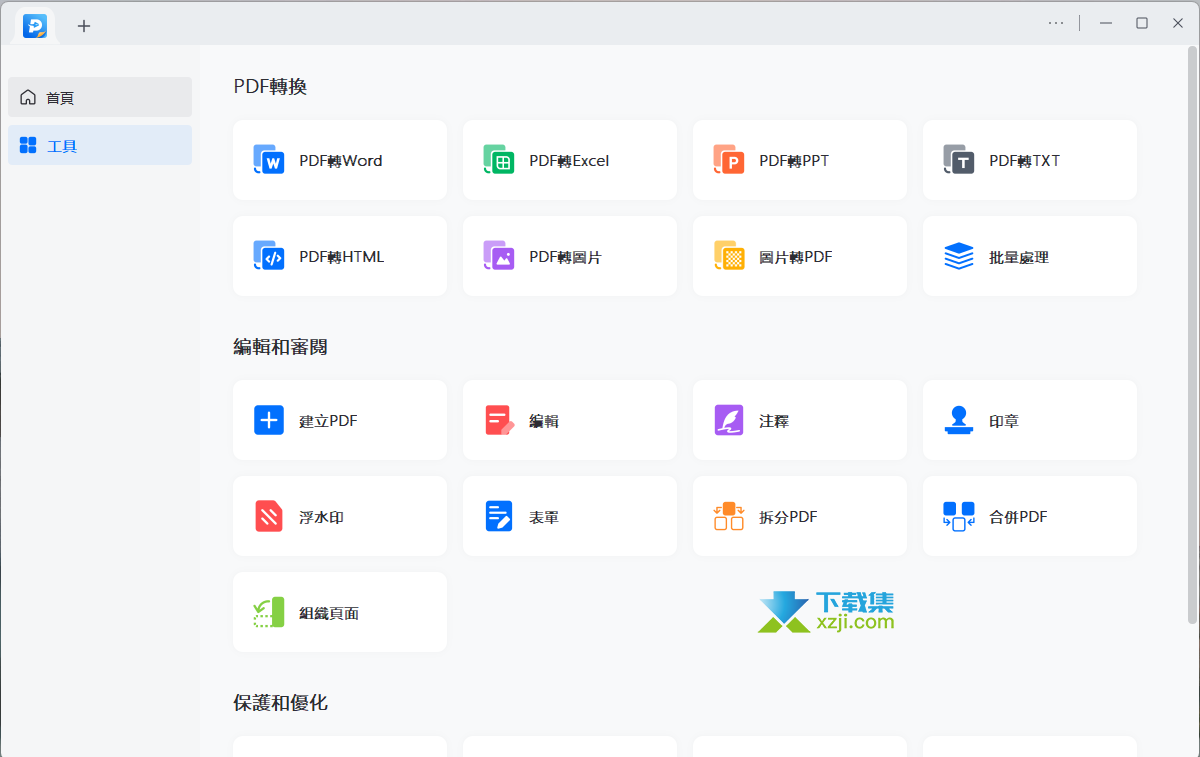This screenshot has height=757, width=1200.
Task: Click the 保護和優化 section heading
Action: pos(280,703)
